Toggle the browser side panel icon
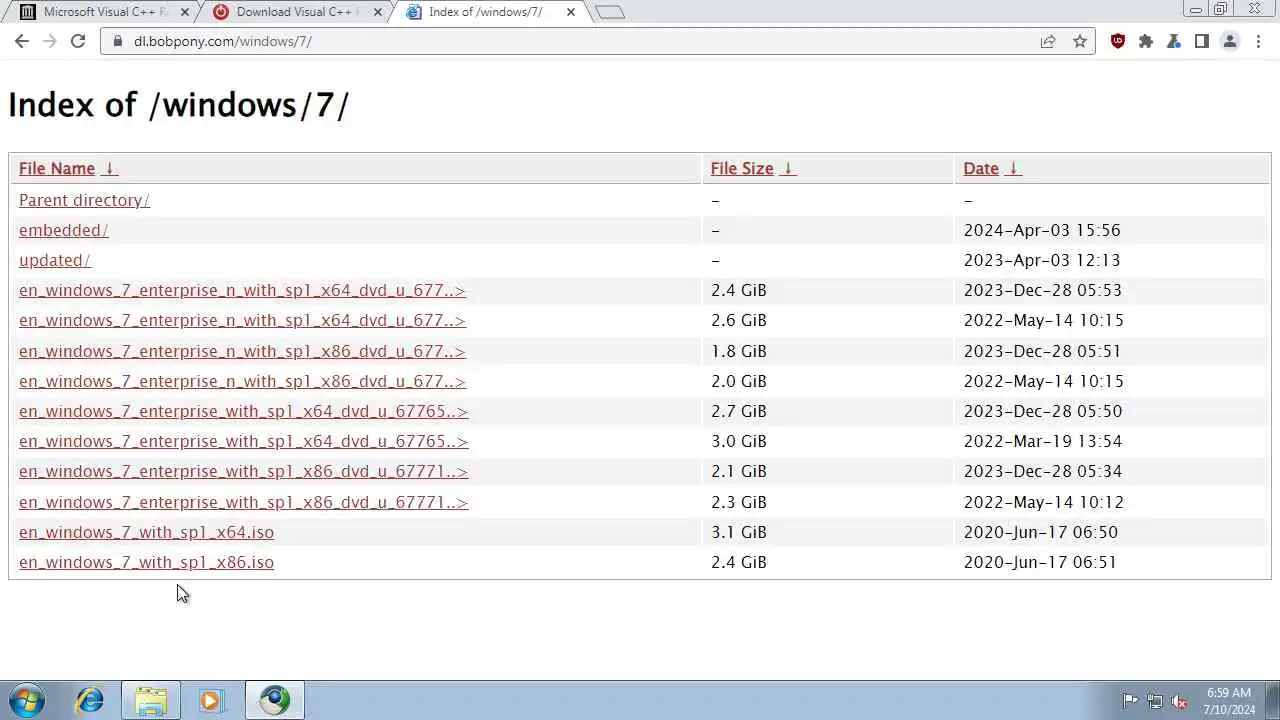This screenshot has width=1280, height=720. coord(1202,41)
